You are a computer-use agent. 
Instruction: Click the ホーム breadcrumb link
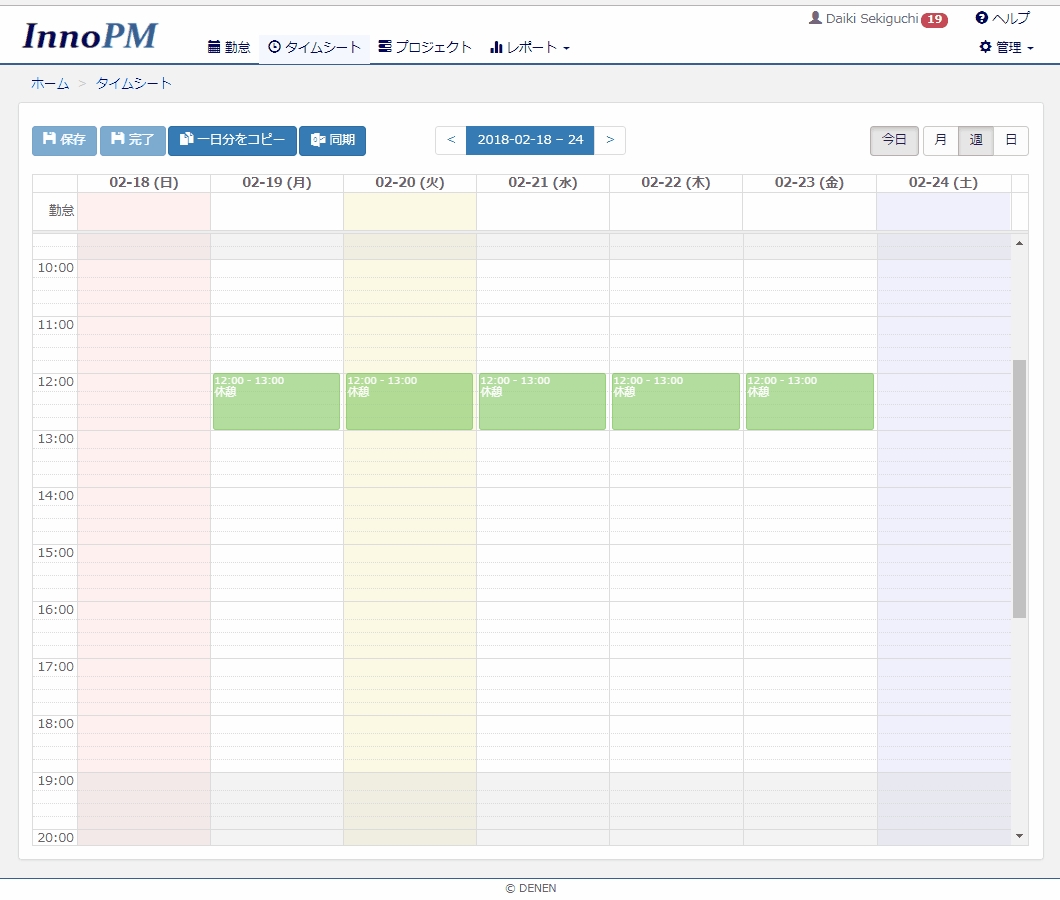(50, 84)
